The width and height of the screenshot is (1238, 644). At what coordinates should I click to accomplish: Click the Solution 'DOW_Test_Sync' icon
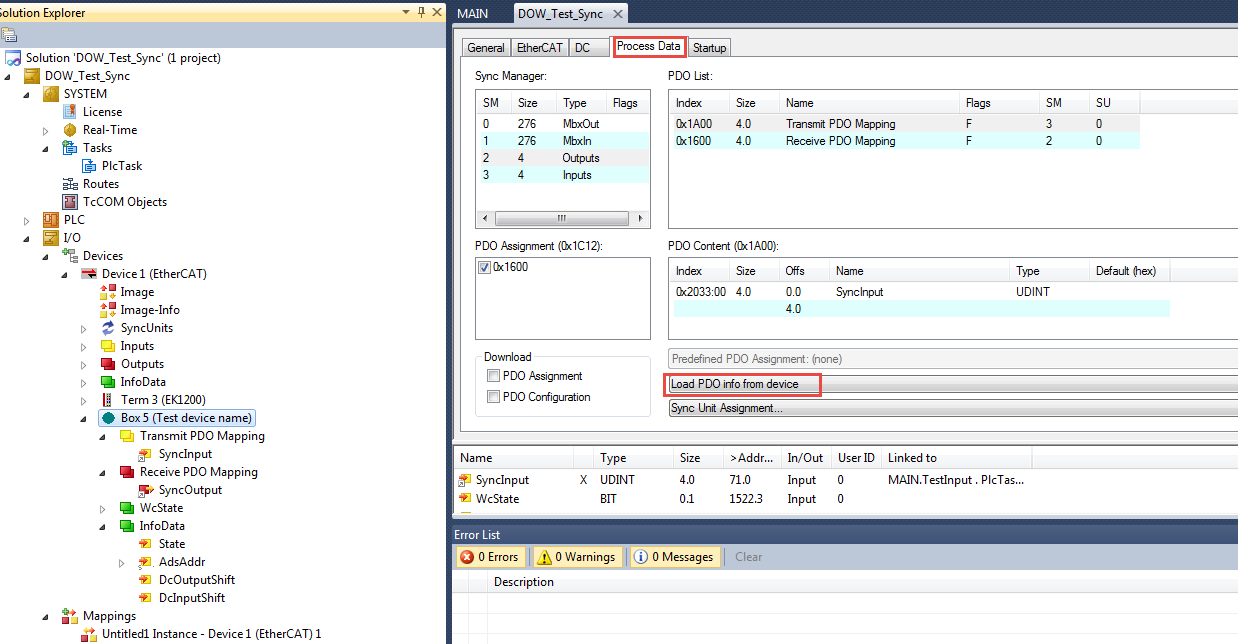[13, 58]
